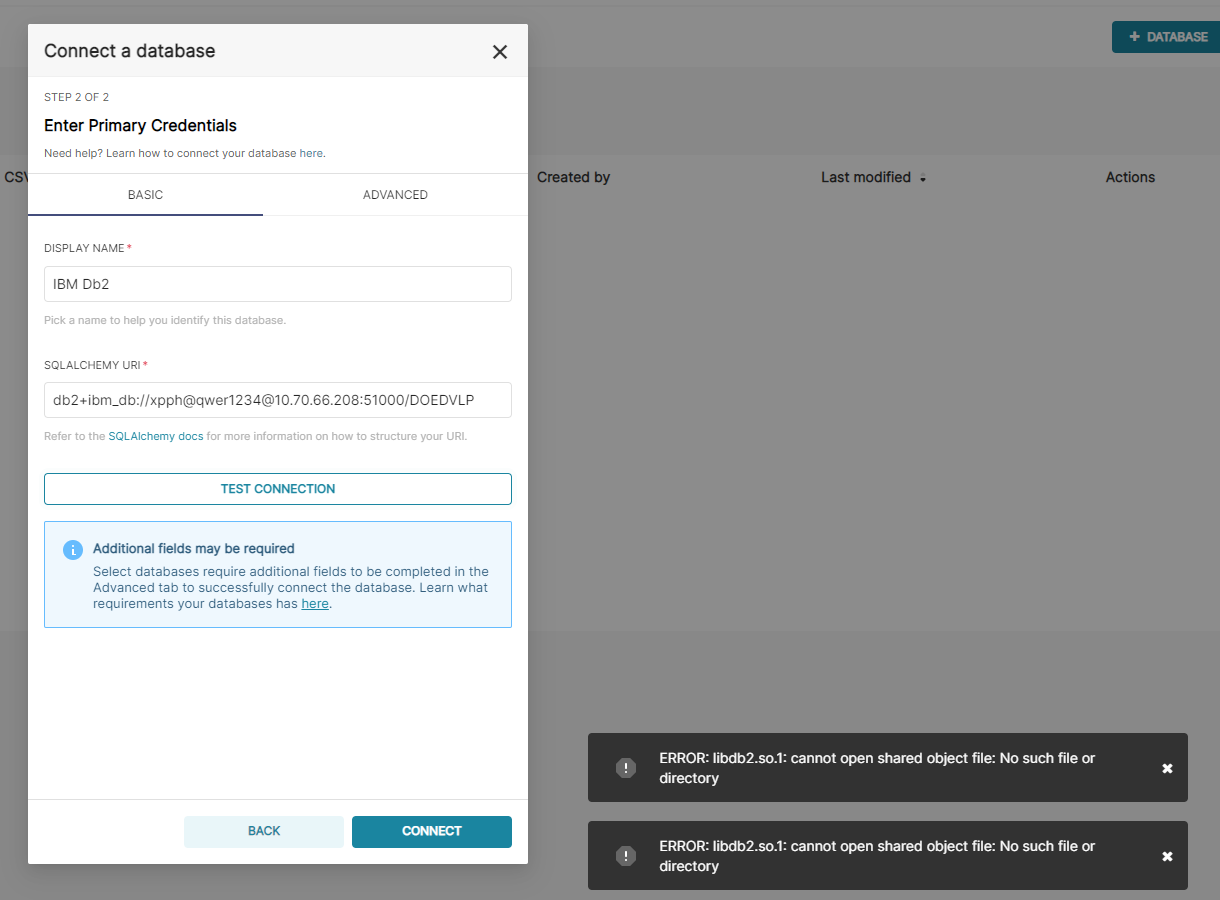Open the CSV header area options
Viewport: 1220px width, 900px height.
click(x=14, y=177)
